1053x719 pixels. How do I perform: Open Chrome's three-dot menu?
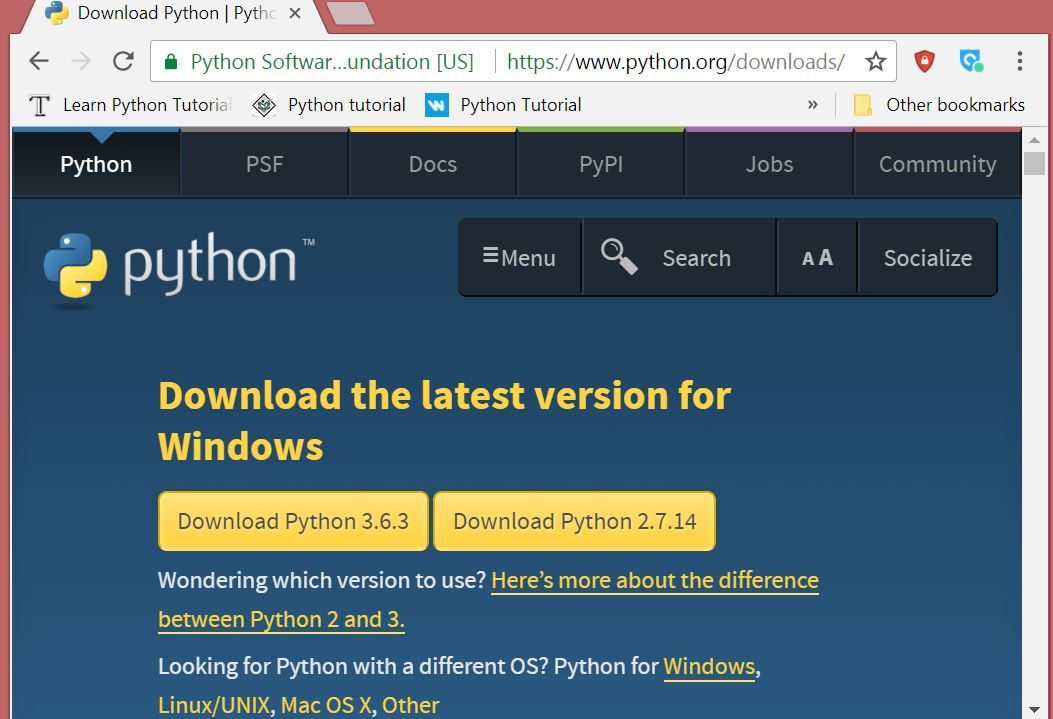tap(1021, 61)
